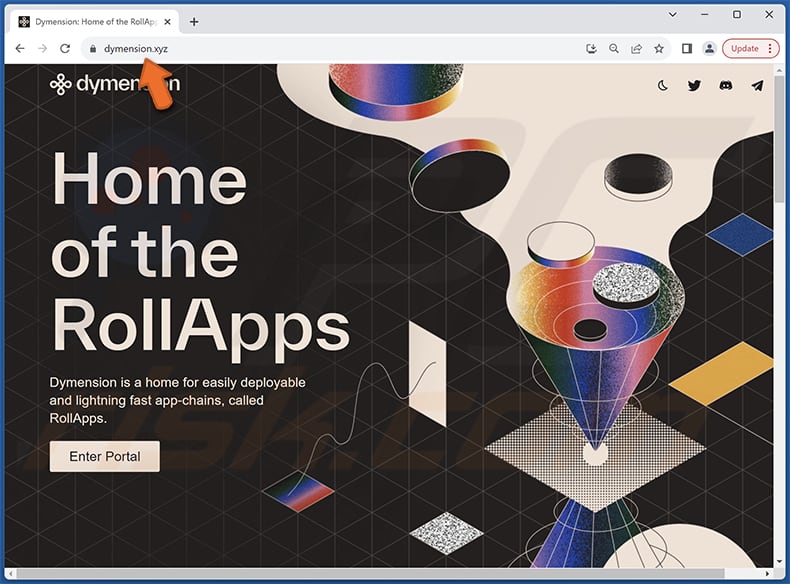Open the browser side panel
The width and height of the screenshot is (790, 584).
click(687, 48)
